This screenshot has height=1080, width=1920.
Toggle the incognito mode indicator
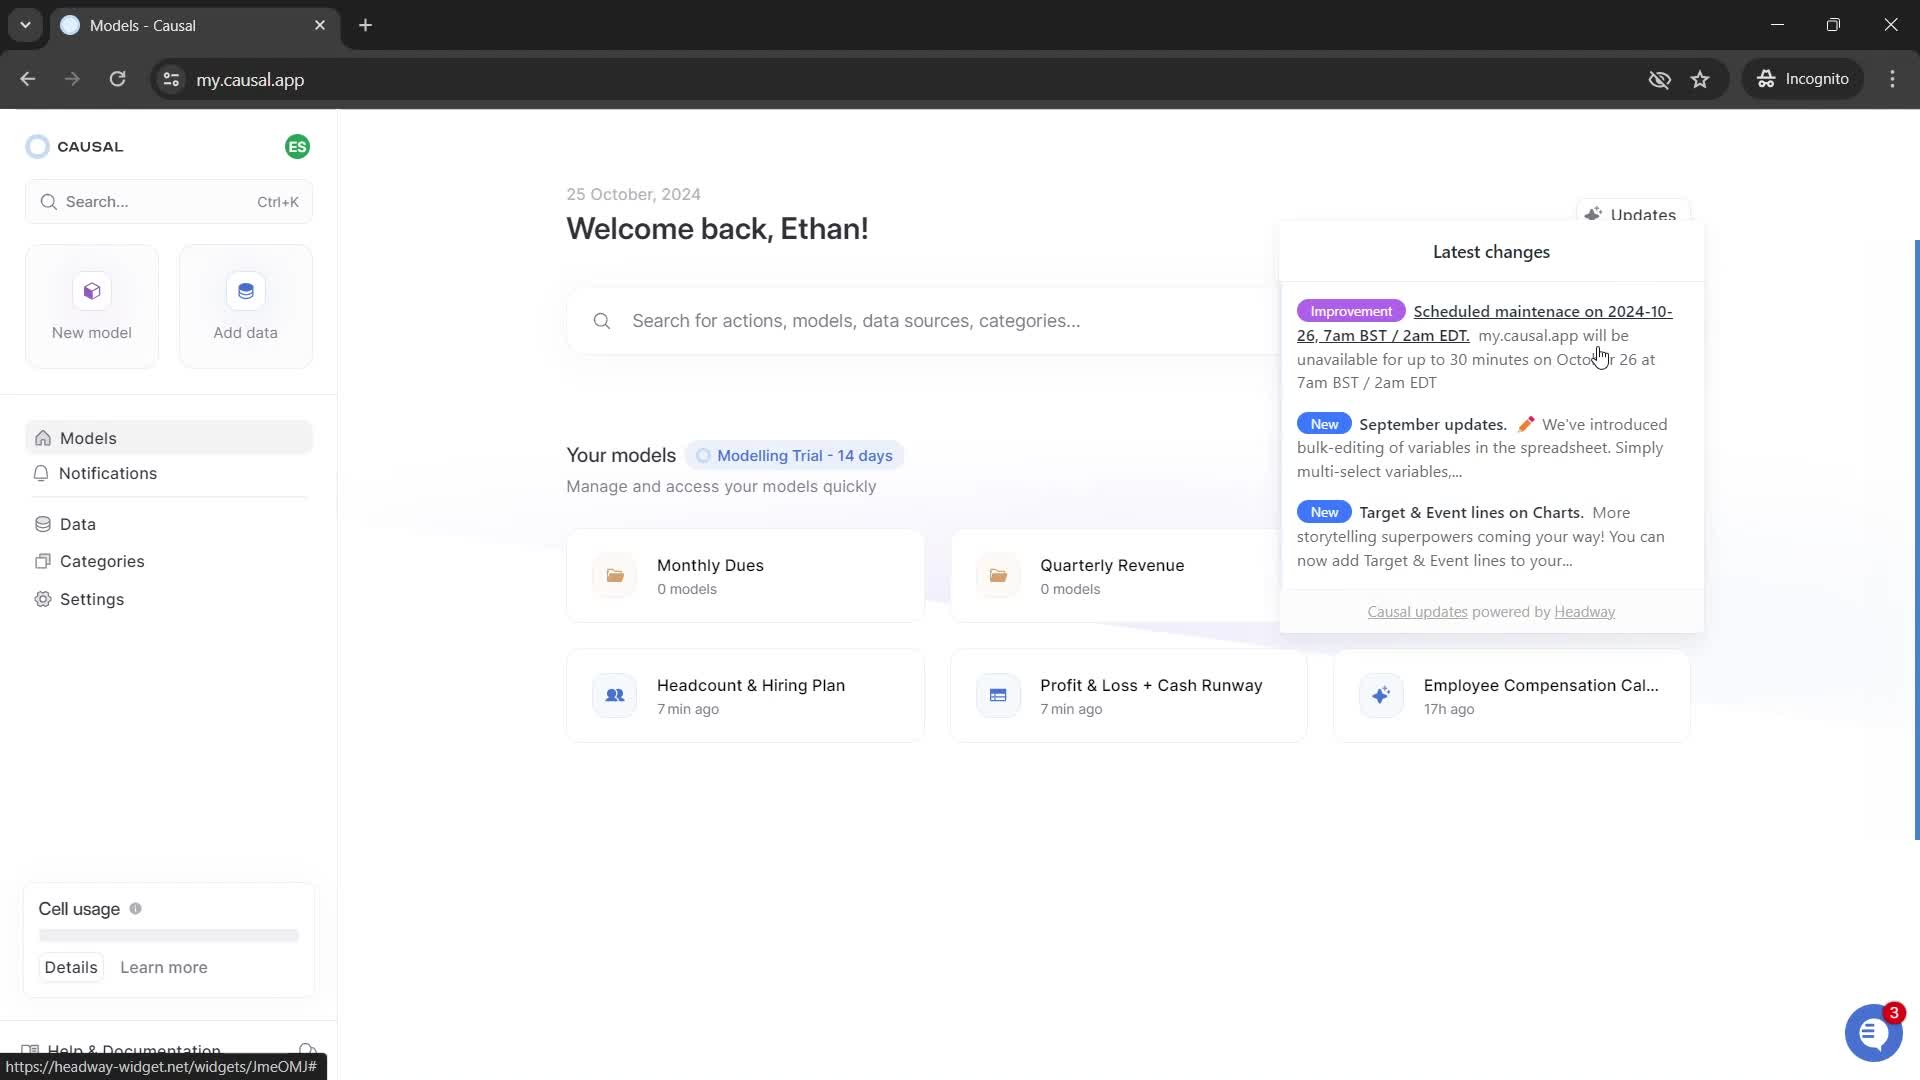tap(1807, 79)
